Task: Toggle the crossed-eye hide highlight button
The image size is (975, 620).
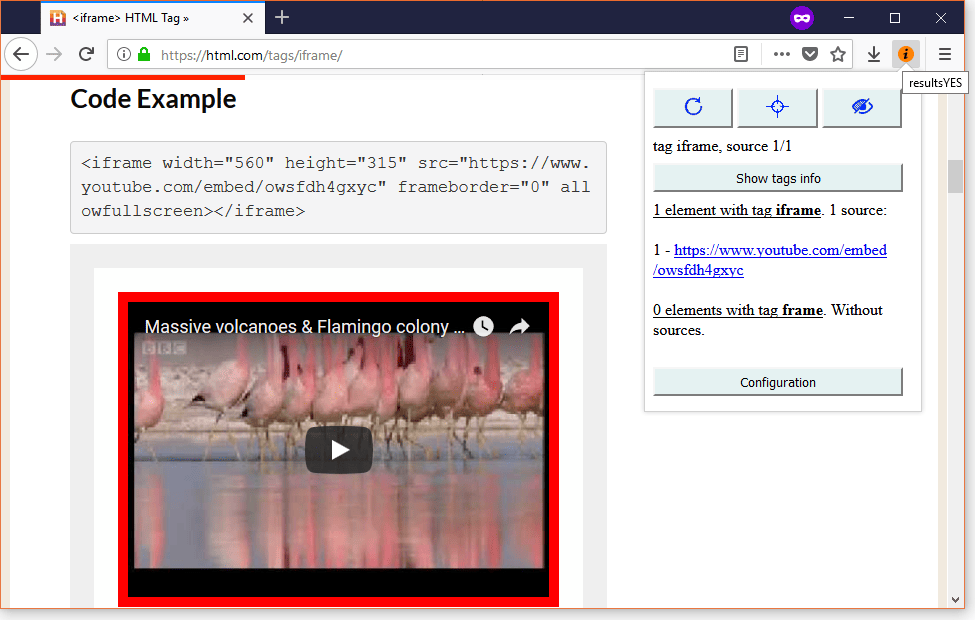Action: pyautogui.click(x=862, y=107)
